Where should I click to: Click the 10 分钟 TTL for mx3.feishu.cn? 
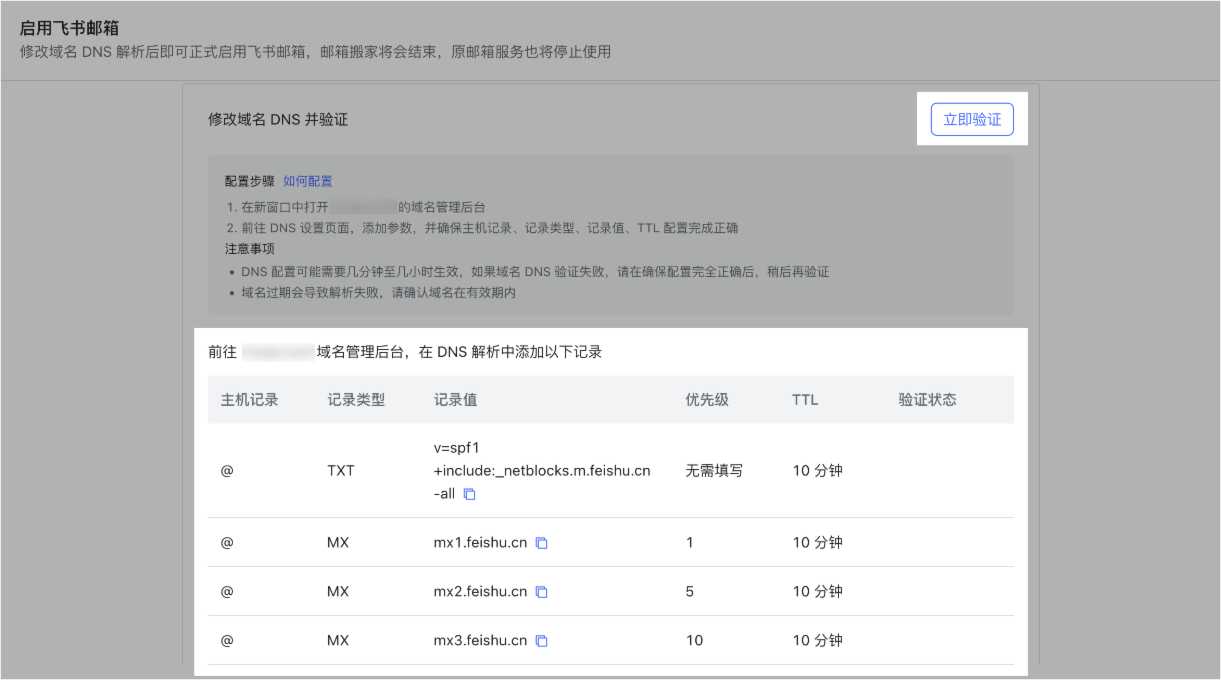(x=818, y=641)
